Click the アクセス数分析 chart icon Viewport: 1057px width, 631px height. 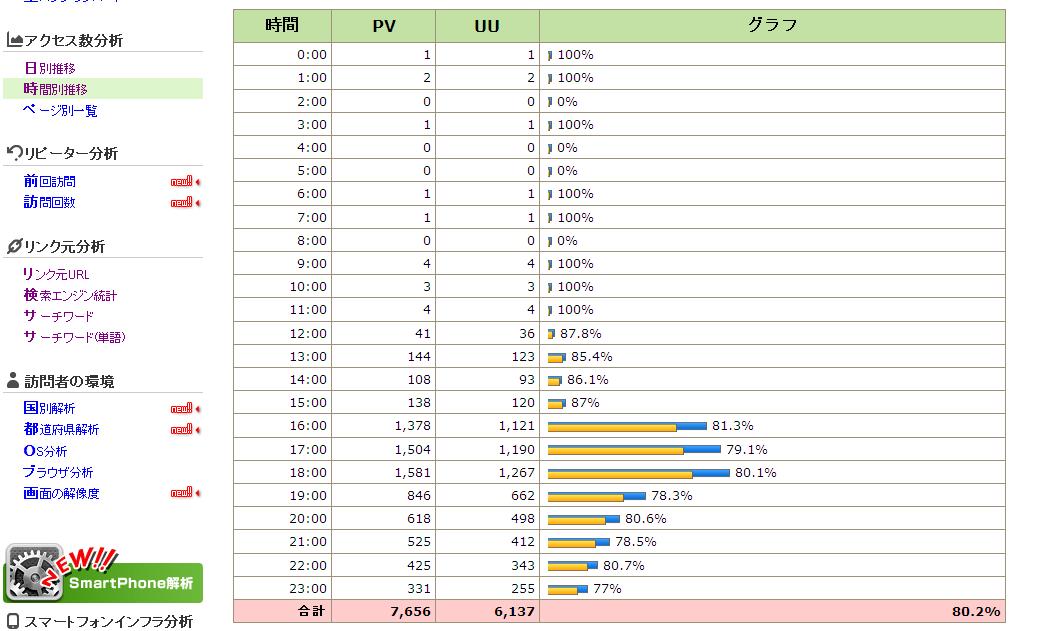14,40
